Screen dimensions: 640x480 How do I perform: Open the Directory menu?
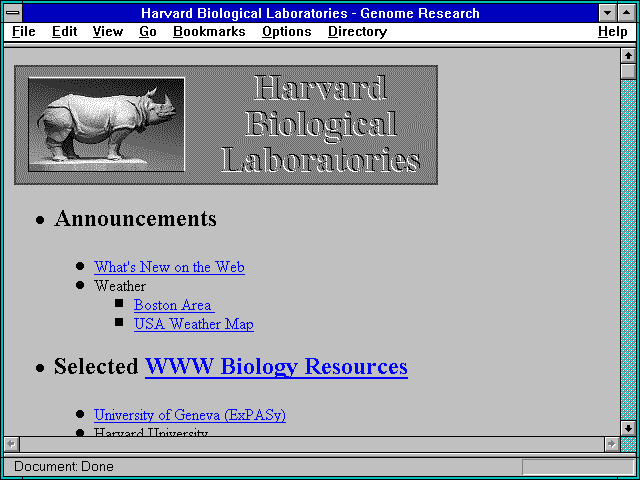(x=358, y=32)
